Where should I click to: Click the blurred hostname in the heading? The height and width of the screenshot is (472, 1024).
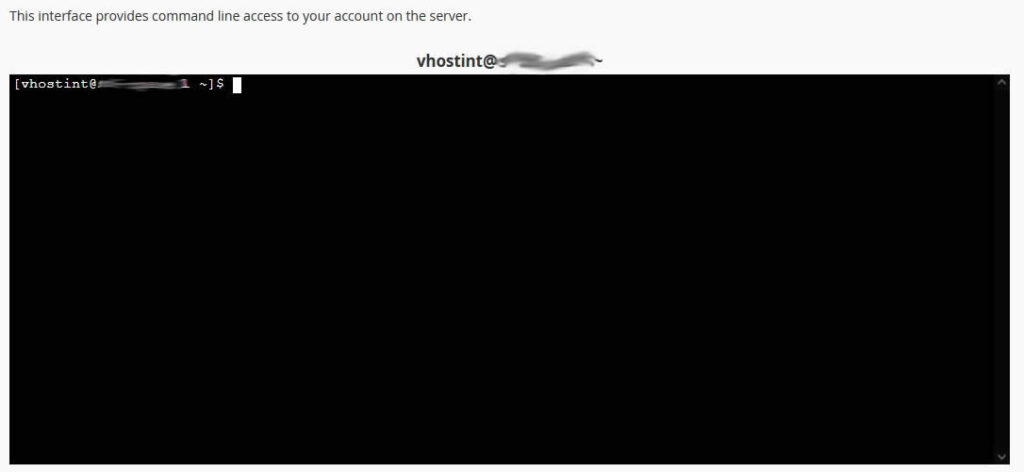(x=547, y=61)
